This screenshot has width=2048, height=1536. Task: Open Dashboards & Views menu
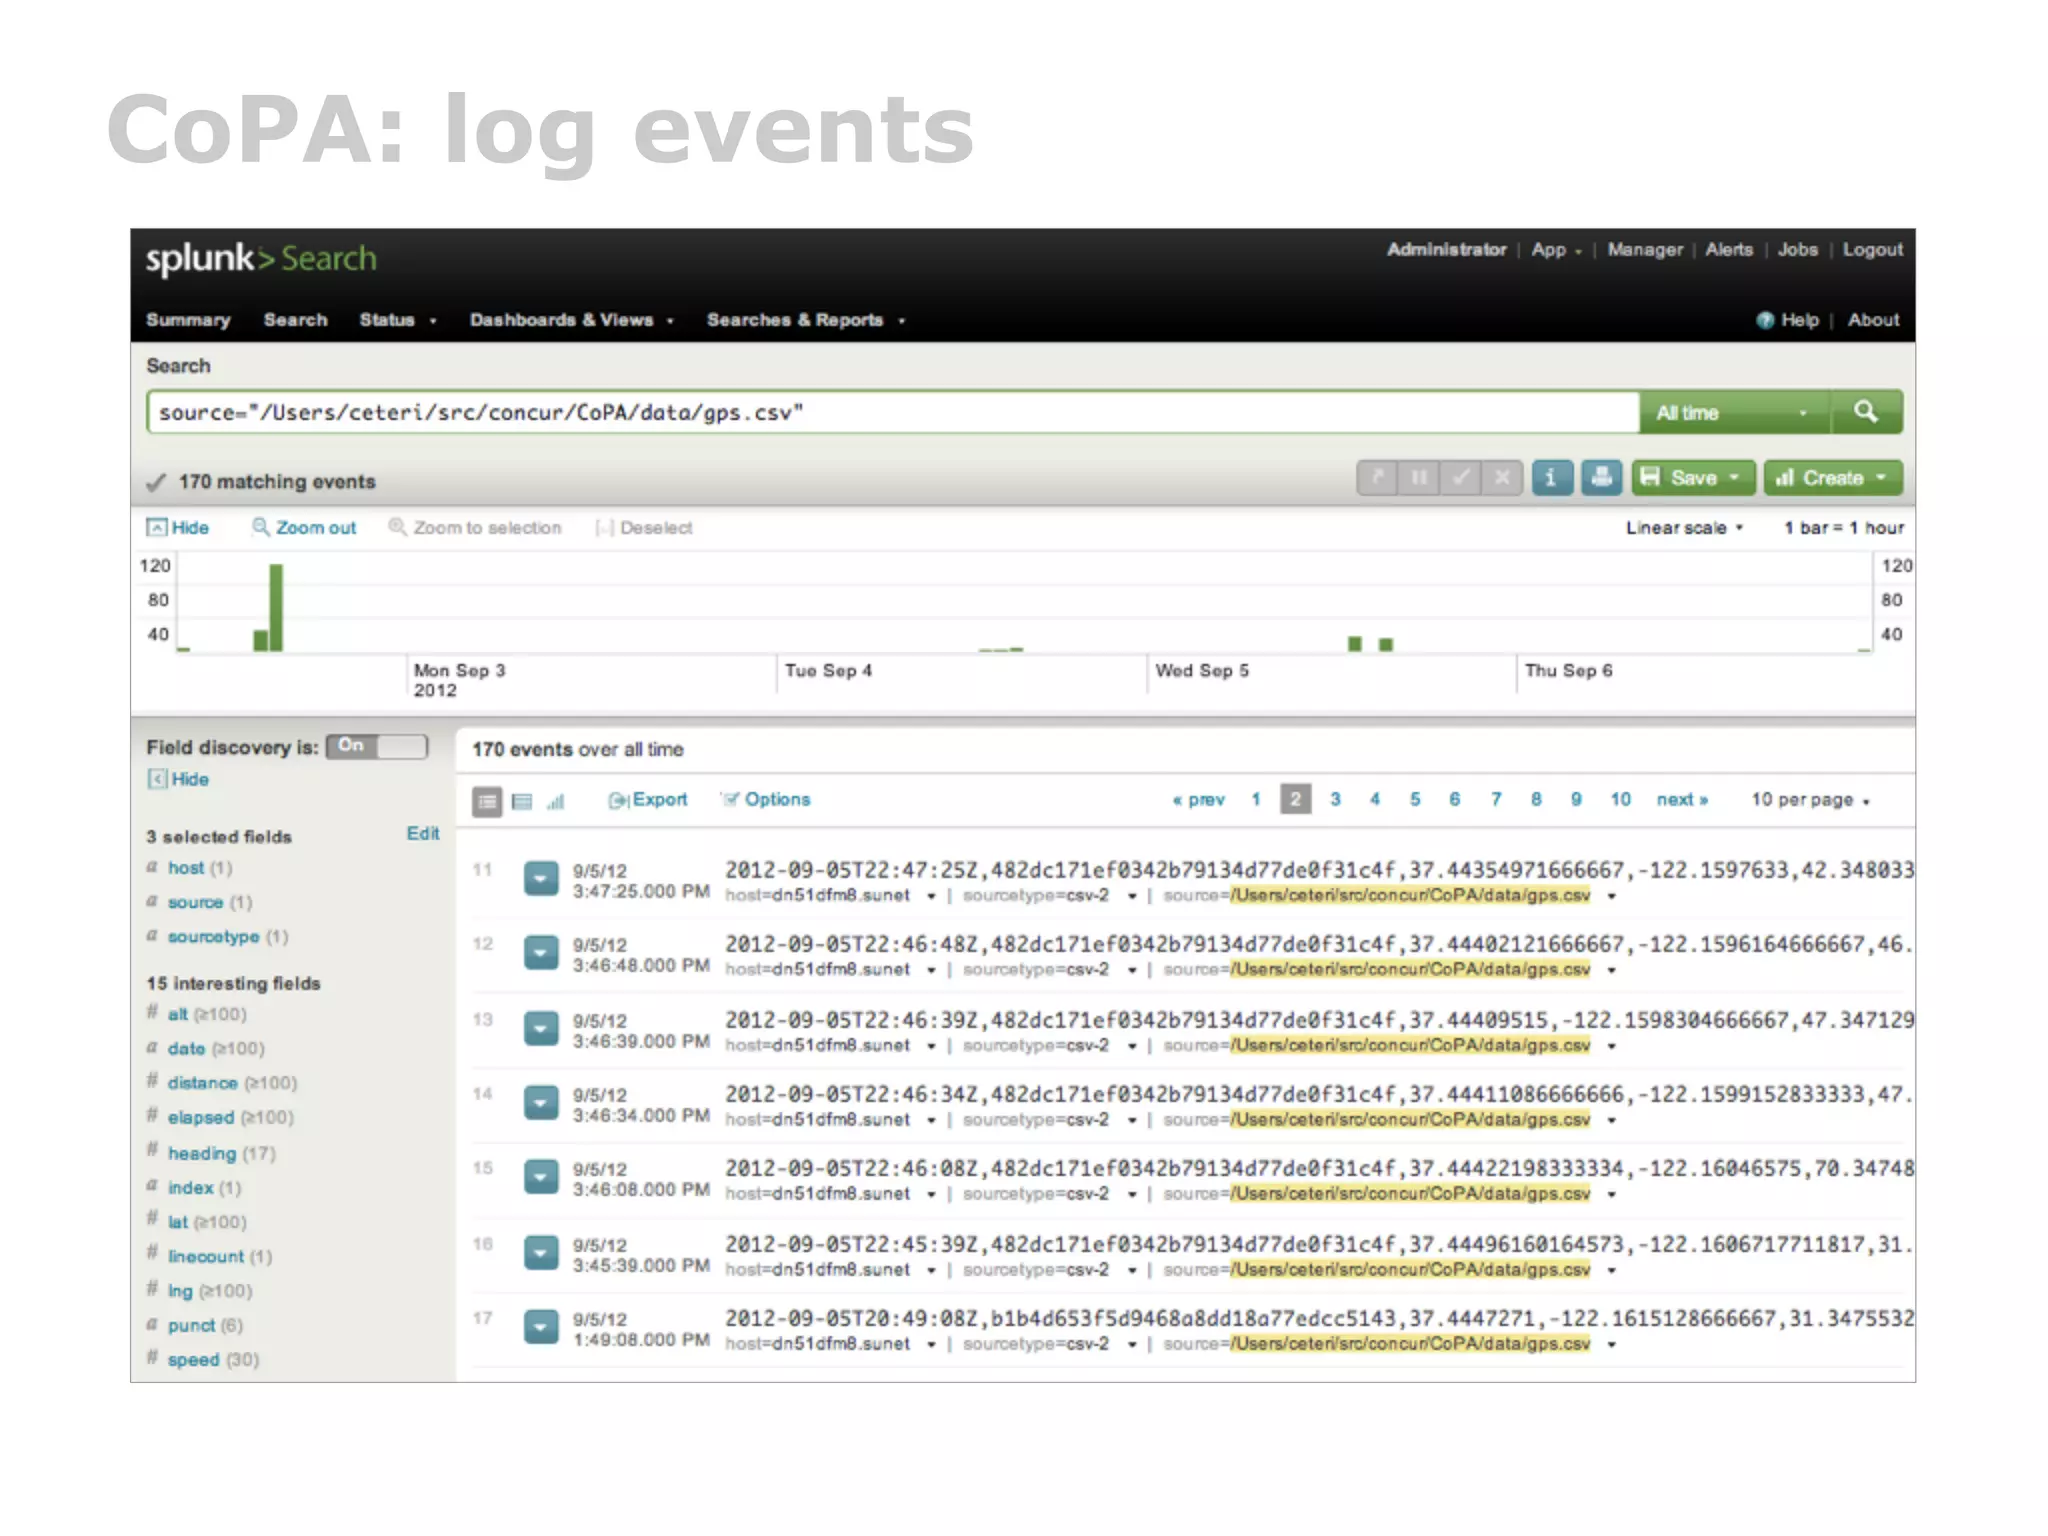571,320
